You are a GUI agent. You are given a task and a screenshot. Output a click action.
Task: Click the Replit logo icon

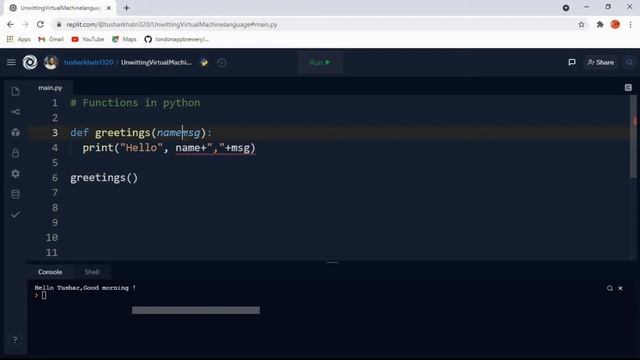tap(30, 62)
